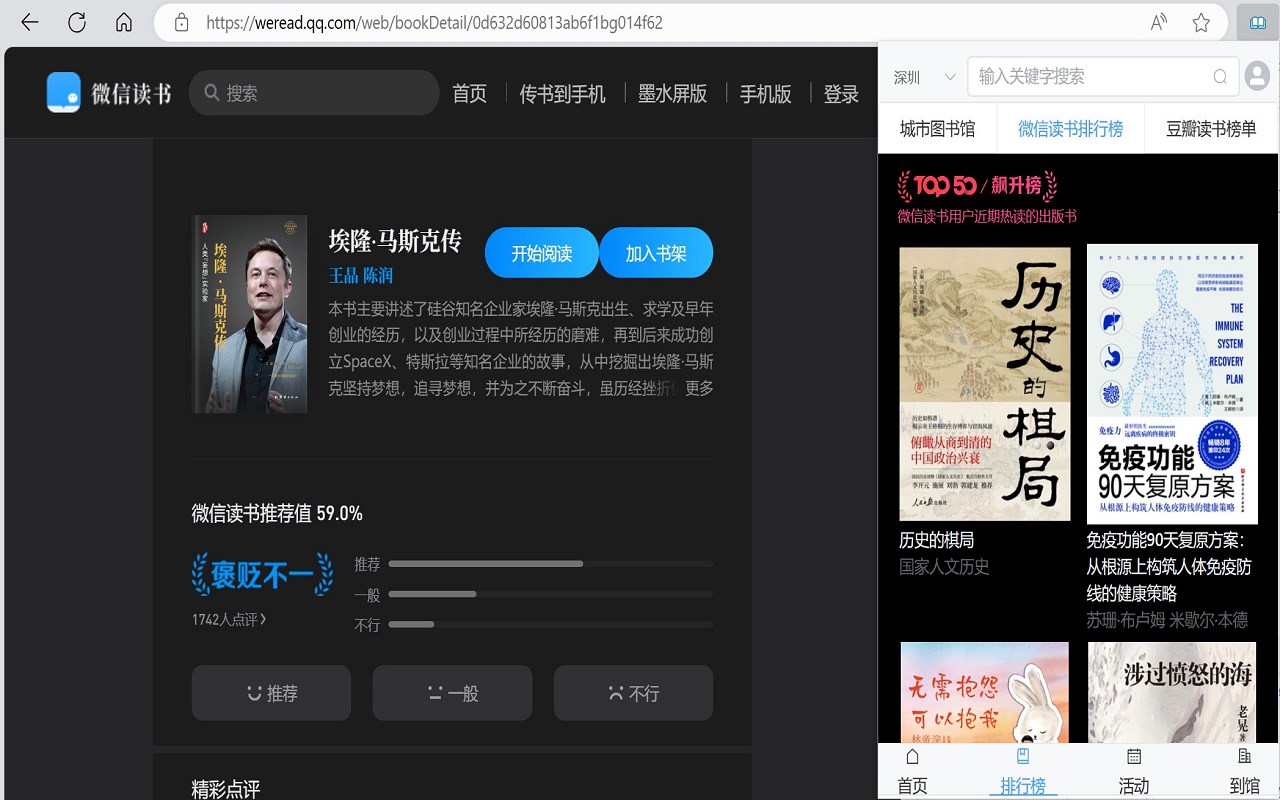Rate the book as 不行

(633, 693)
